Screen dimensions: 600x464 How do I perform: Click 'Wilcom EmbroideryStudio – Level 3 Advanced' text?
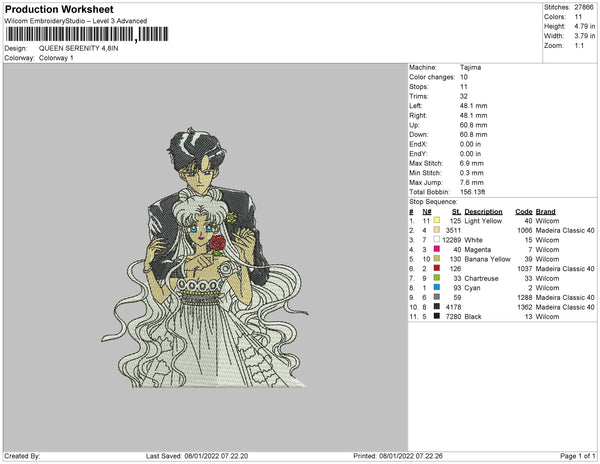coord(76,21)
